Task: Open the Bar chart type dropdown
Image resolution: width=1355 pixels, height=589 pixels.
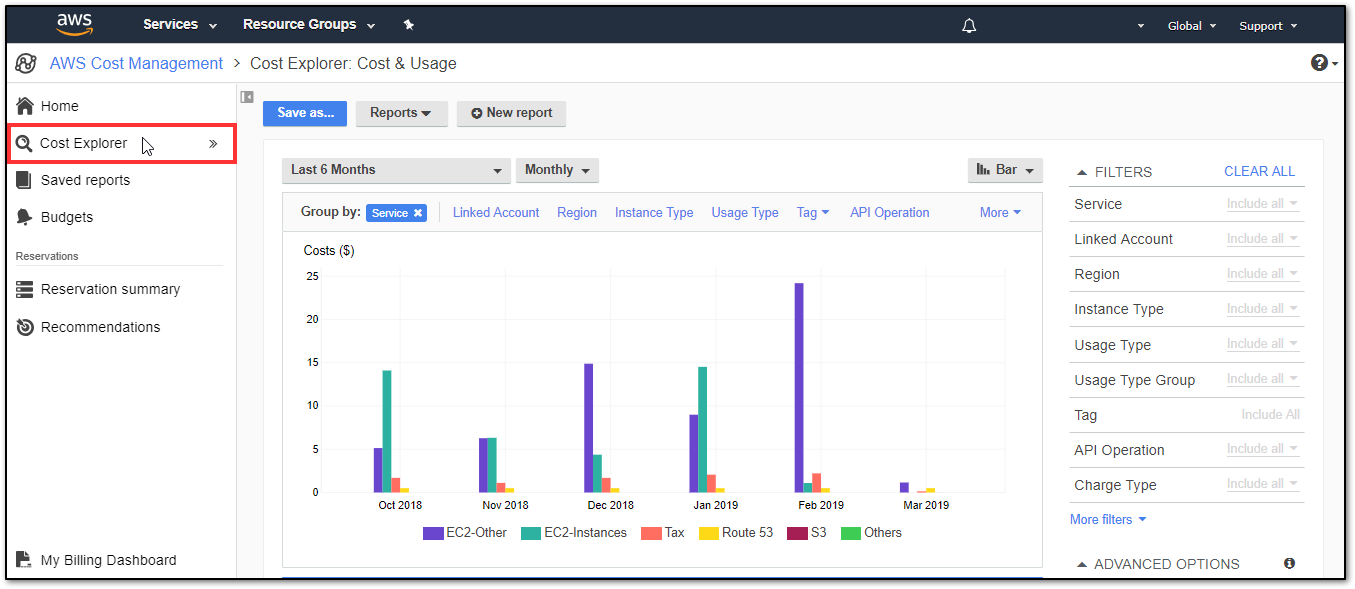Action: (1005, 170)
